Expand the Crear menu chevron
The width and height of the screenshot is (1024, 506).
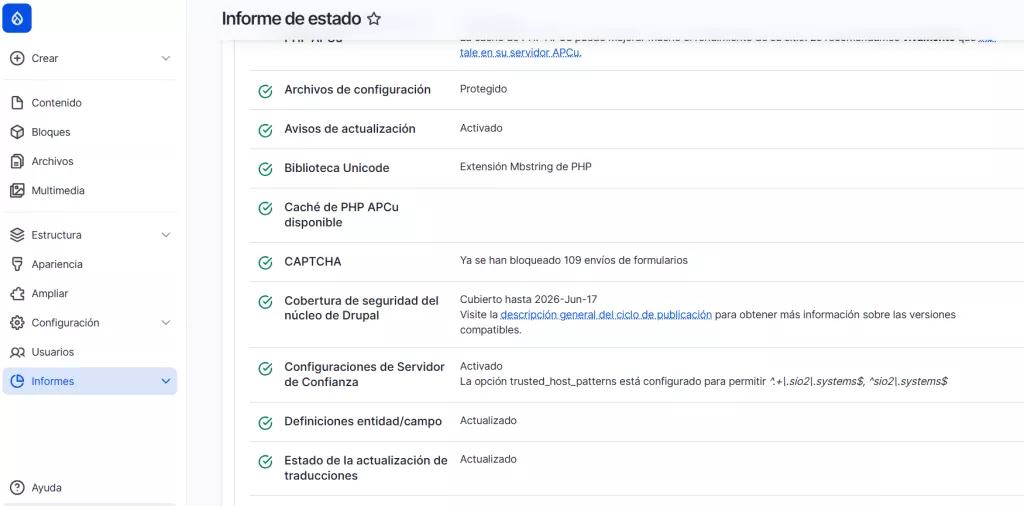(x=166, y=58)
